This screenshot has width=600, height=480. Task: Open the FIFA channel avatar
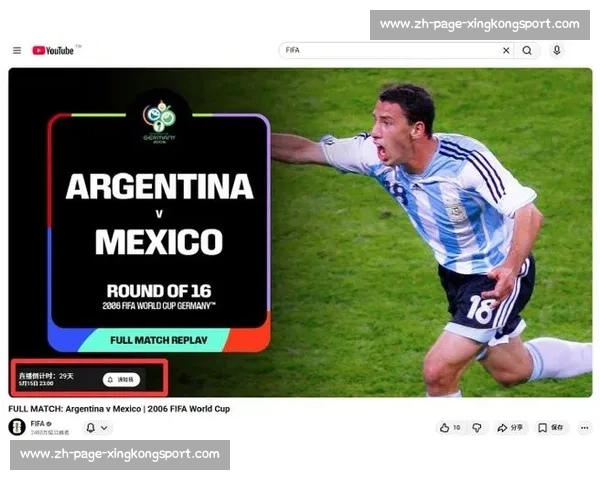pos(17,427)
